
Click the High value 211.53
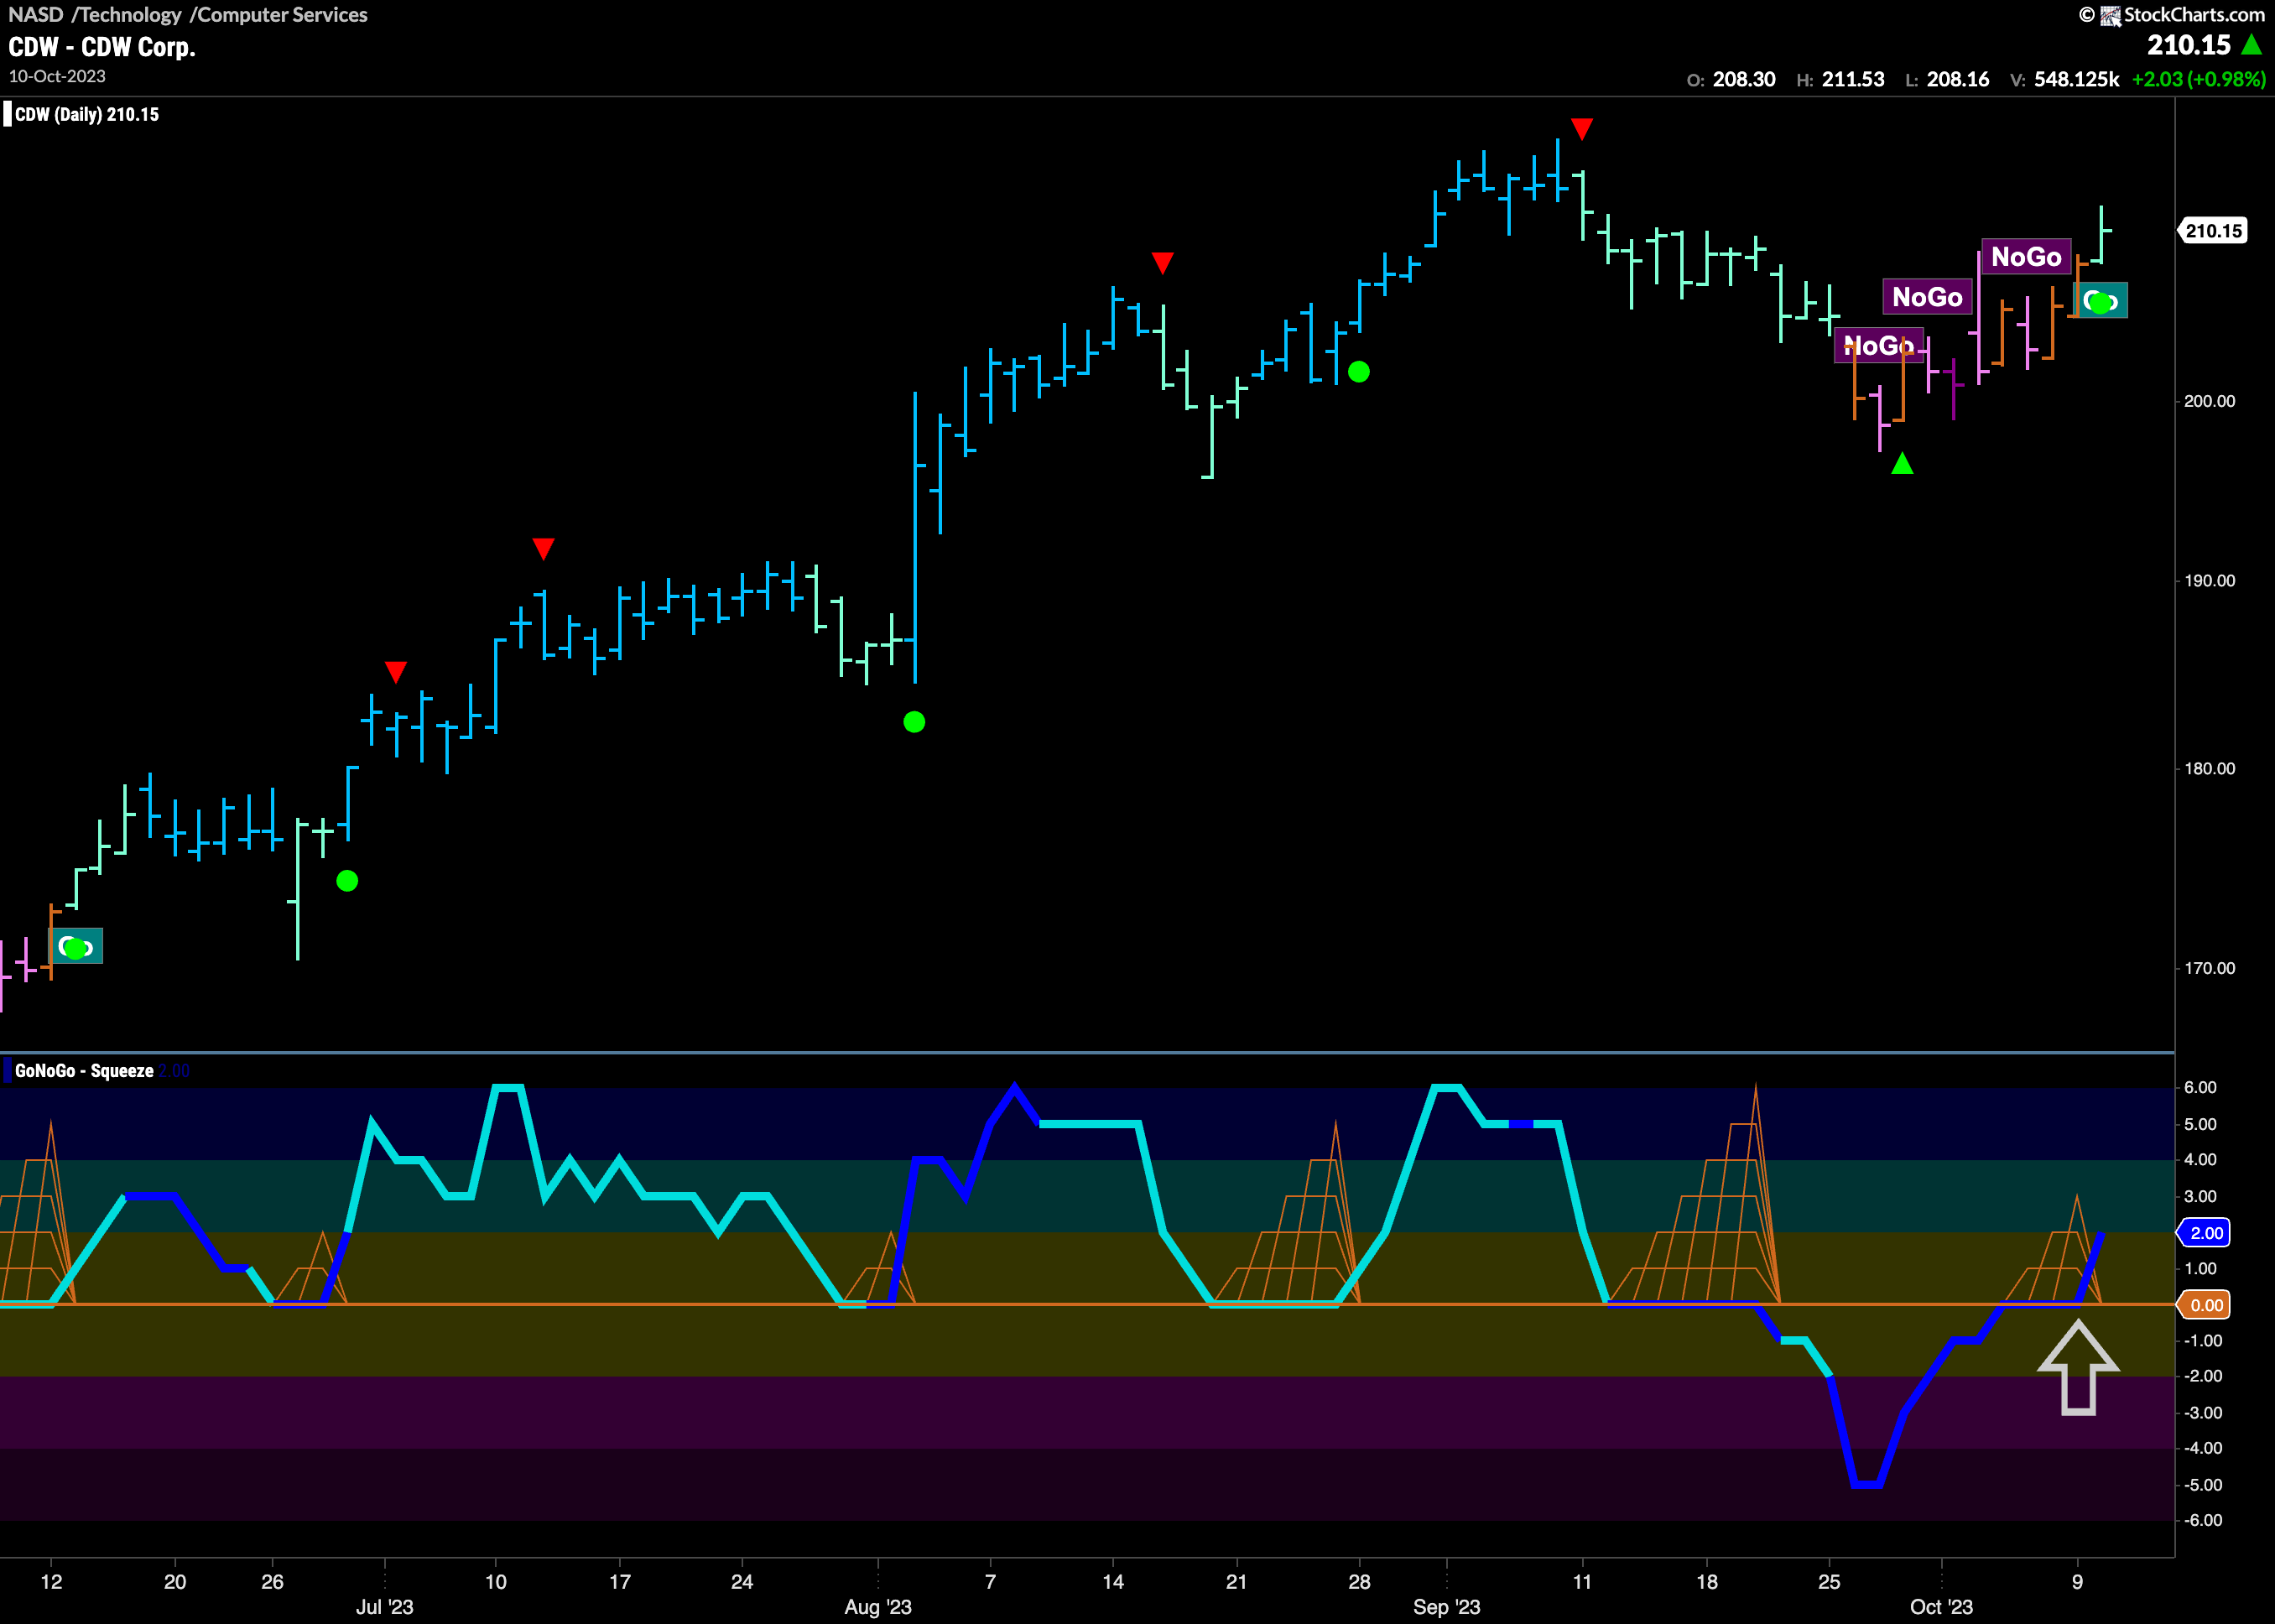[x=1853, y=79]
